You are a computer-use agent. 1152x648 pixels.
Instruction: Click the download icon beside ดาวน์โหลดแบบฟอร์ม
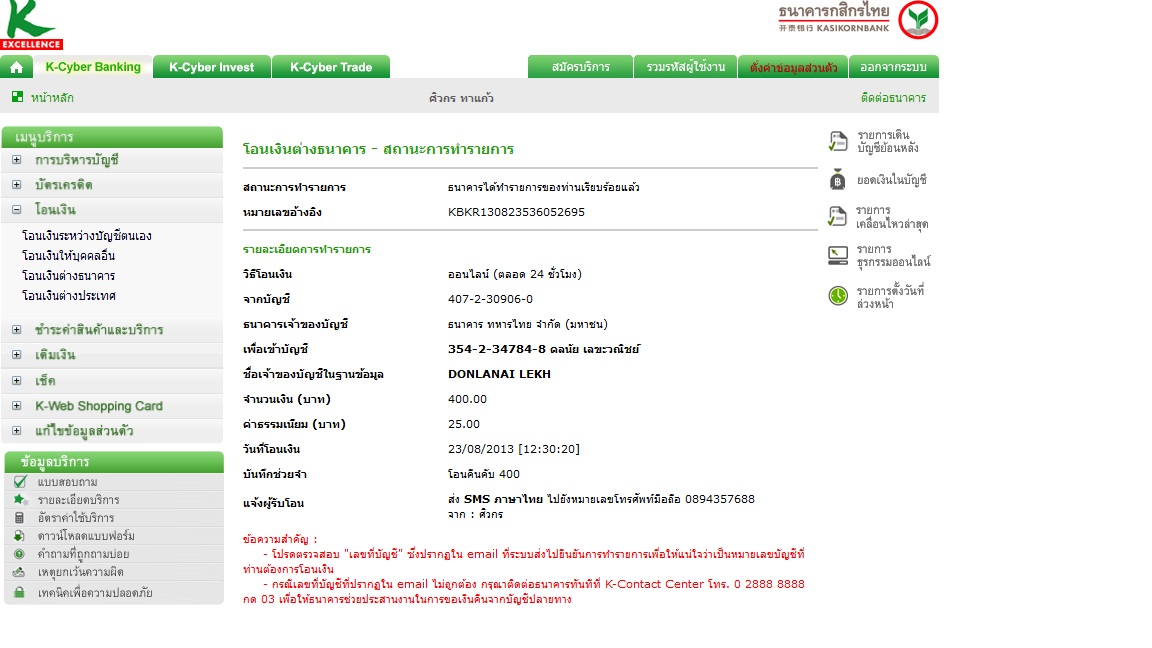19,536
